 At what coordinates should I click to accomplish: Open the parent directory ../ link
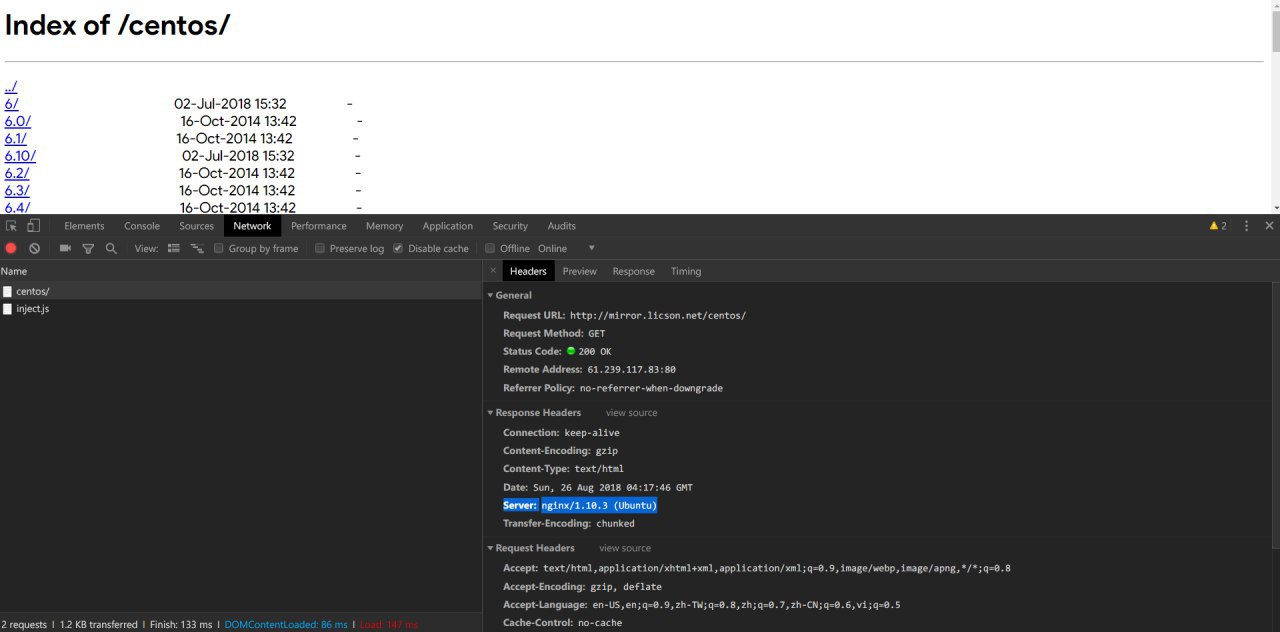tap(11, 86)
